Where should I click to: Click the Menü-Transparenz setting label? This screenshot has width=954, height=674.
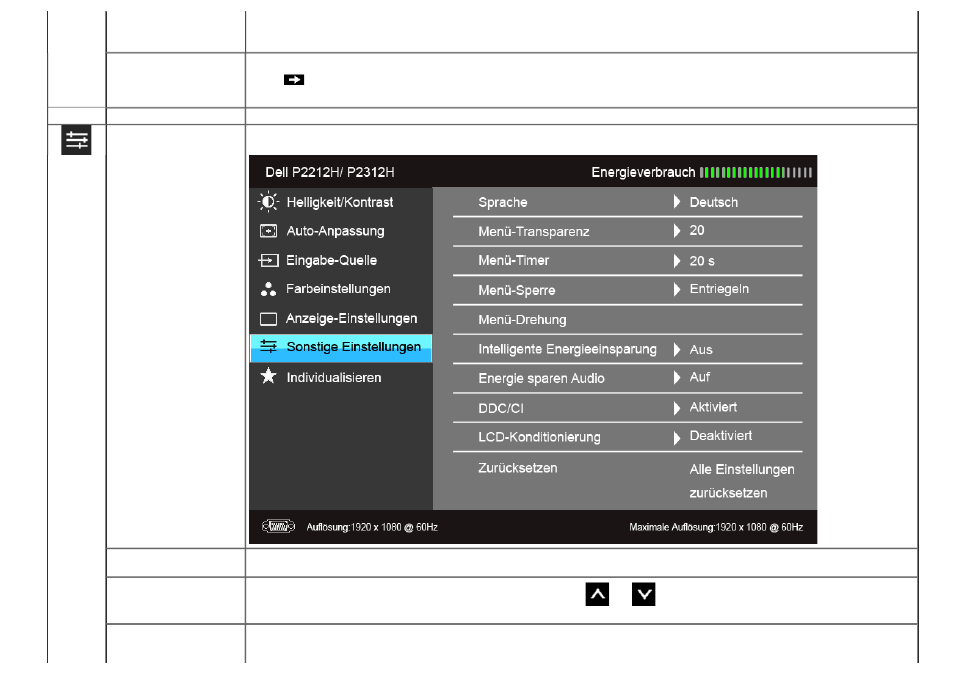[534, 231]
